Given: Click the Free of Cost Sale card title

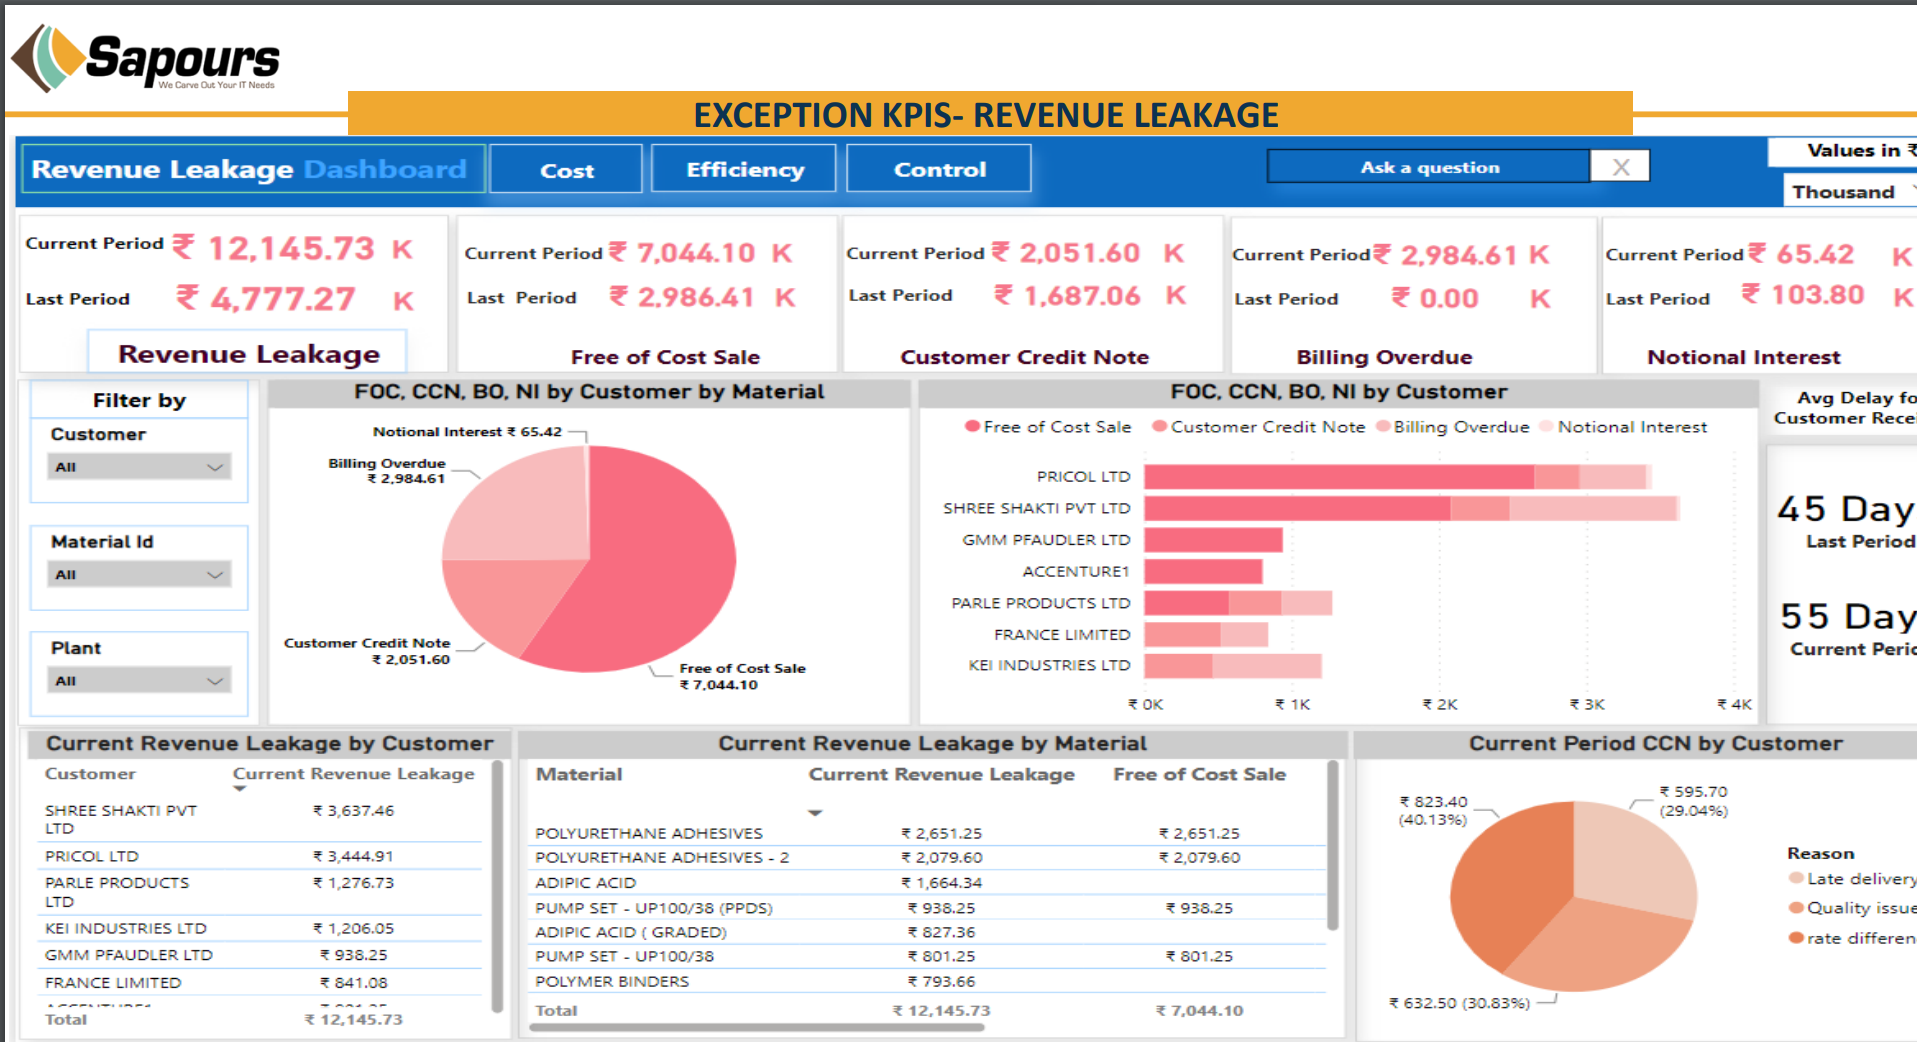Looking at the screenshot, I should pyautogui.click(x=665, y=357).
